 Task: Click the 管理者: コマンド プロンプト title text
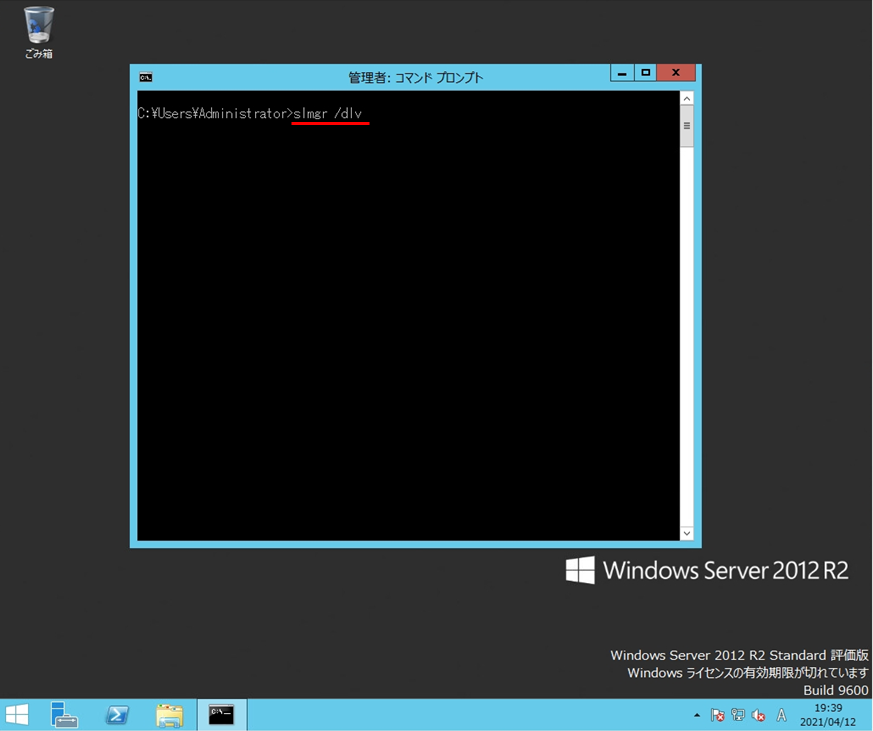click(x=415, y=77)
